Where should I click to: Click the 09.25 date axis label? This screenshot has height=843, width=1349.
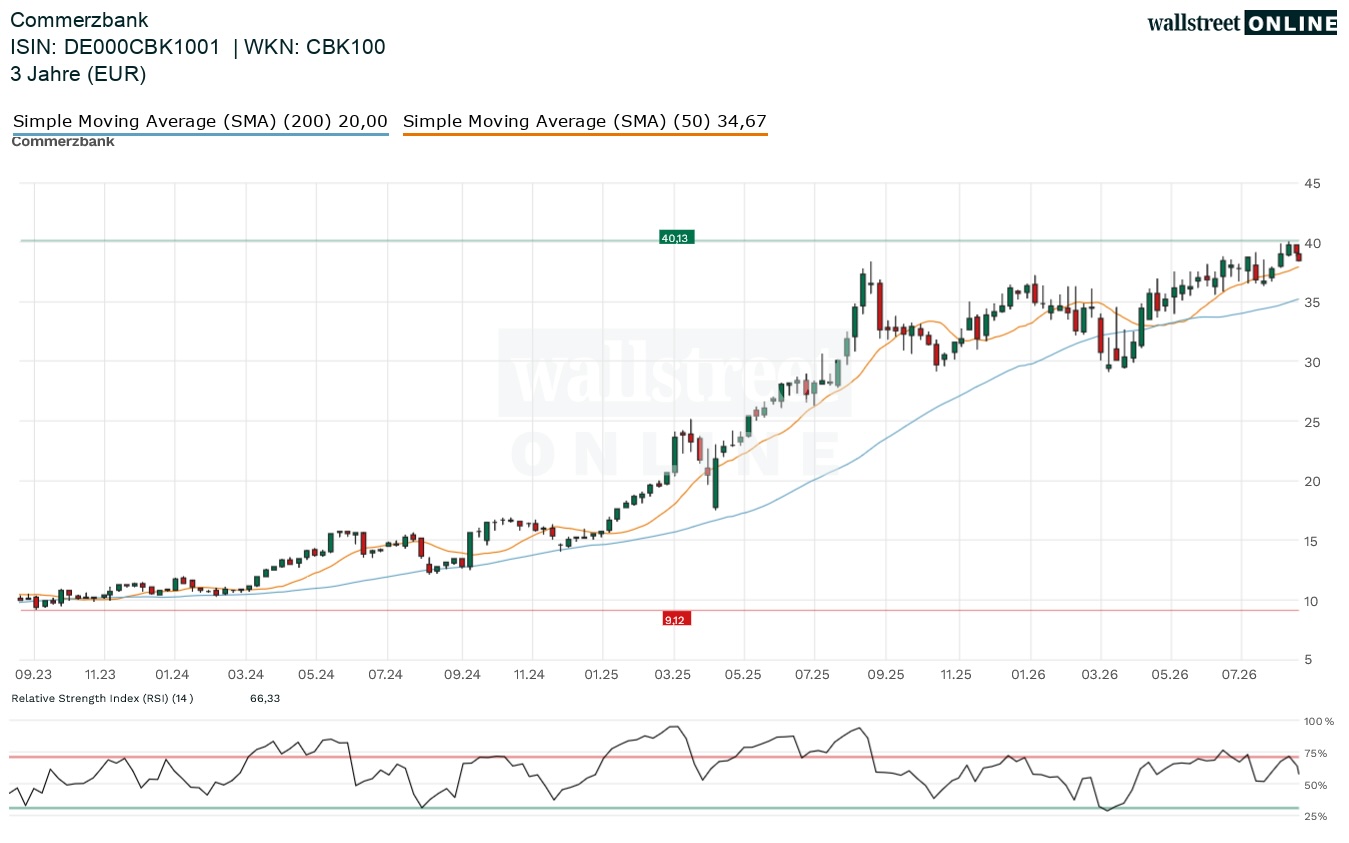885,675
